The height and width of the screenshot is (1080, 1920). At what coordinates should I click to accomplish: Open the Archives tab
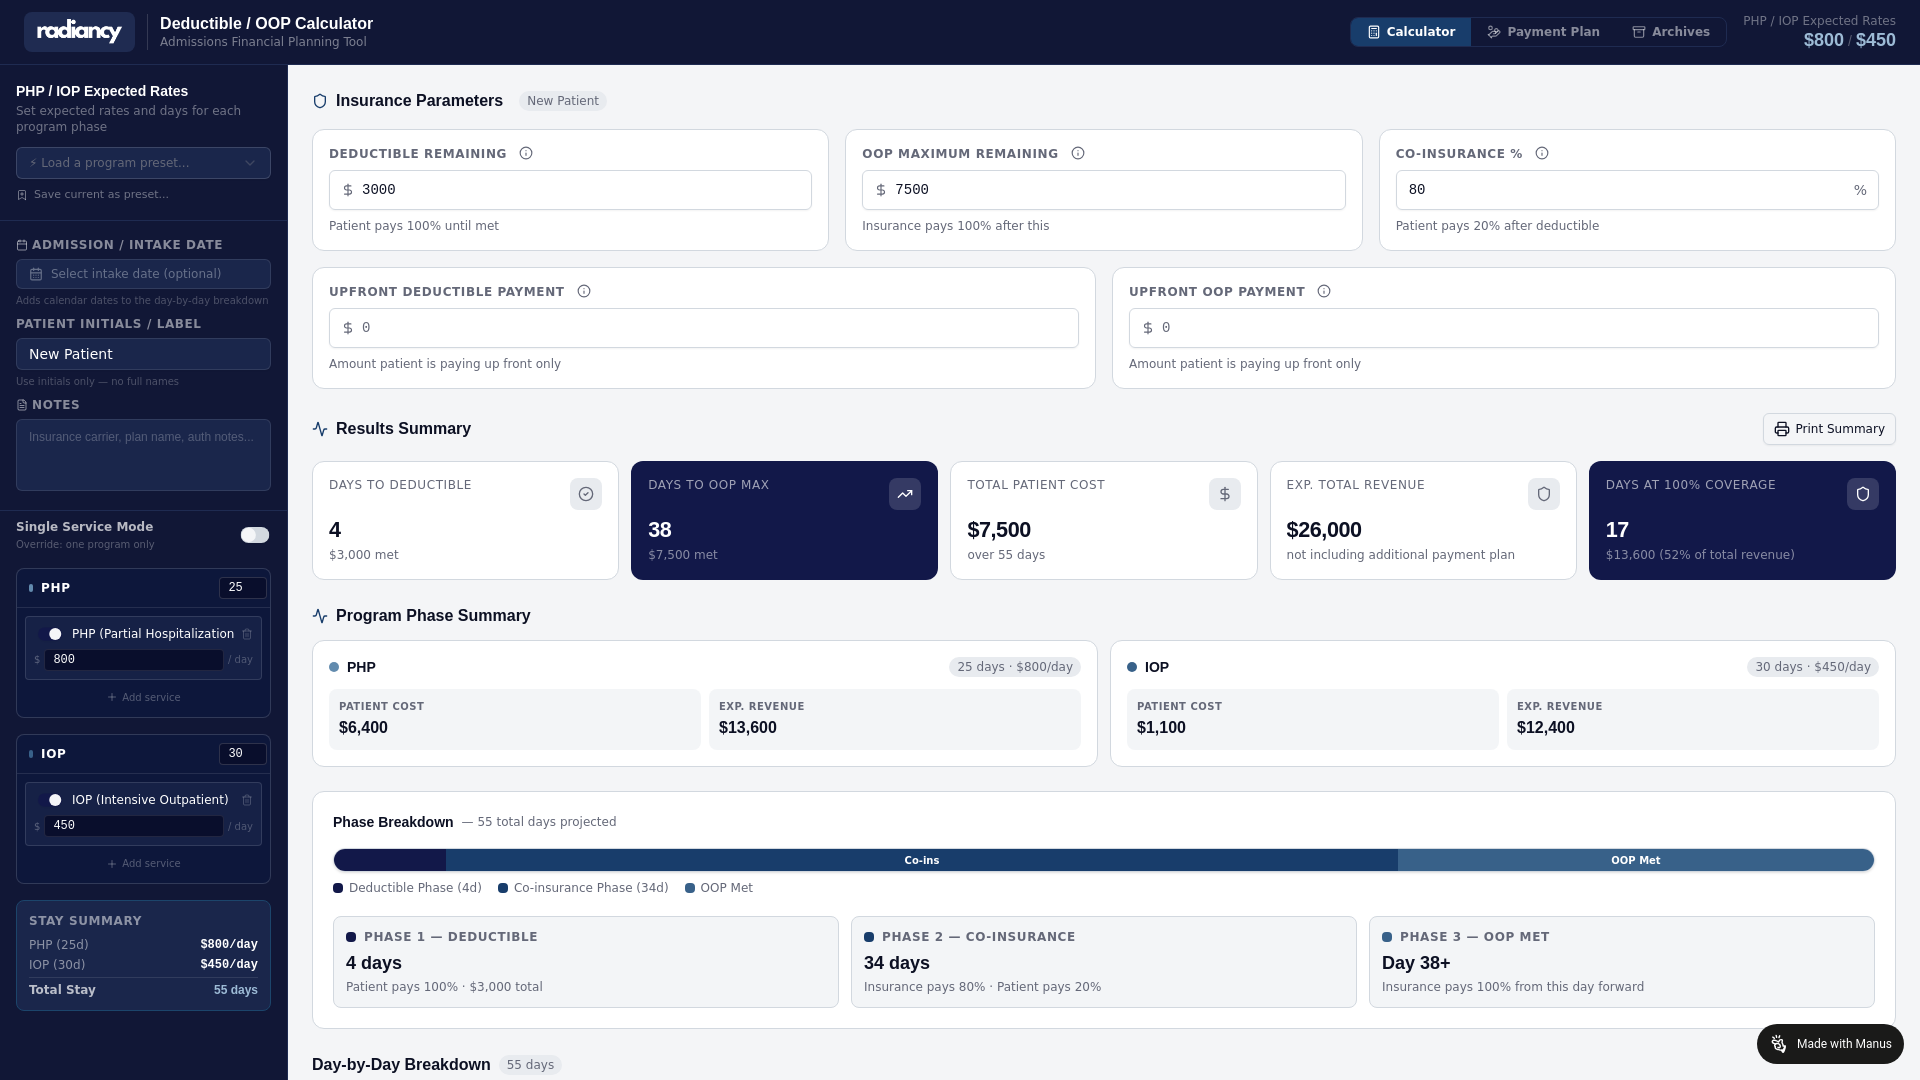coord(1671,32)
